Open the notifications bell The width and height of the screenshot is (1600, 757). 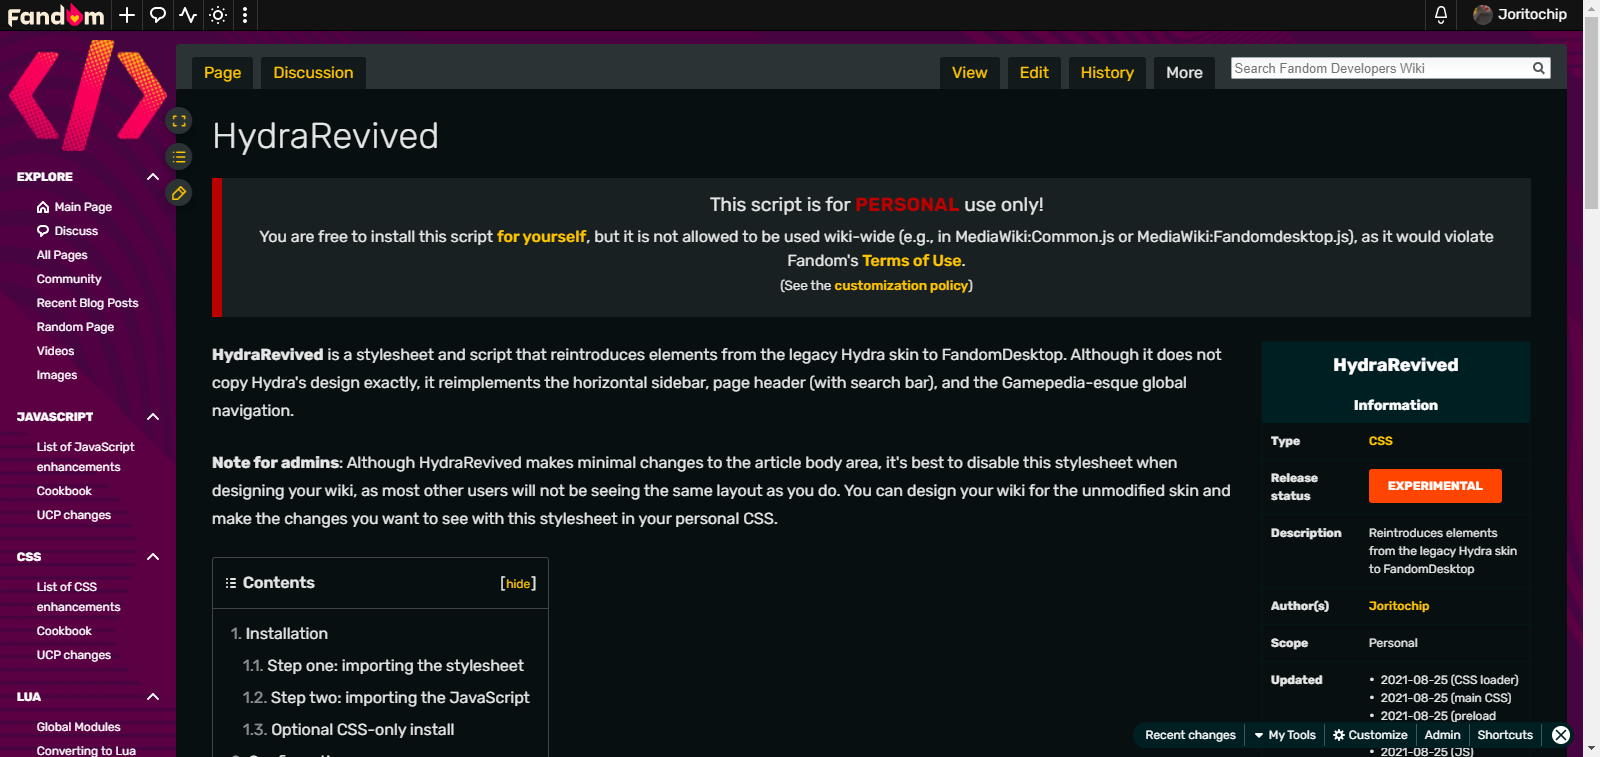[1441, 15]
